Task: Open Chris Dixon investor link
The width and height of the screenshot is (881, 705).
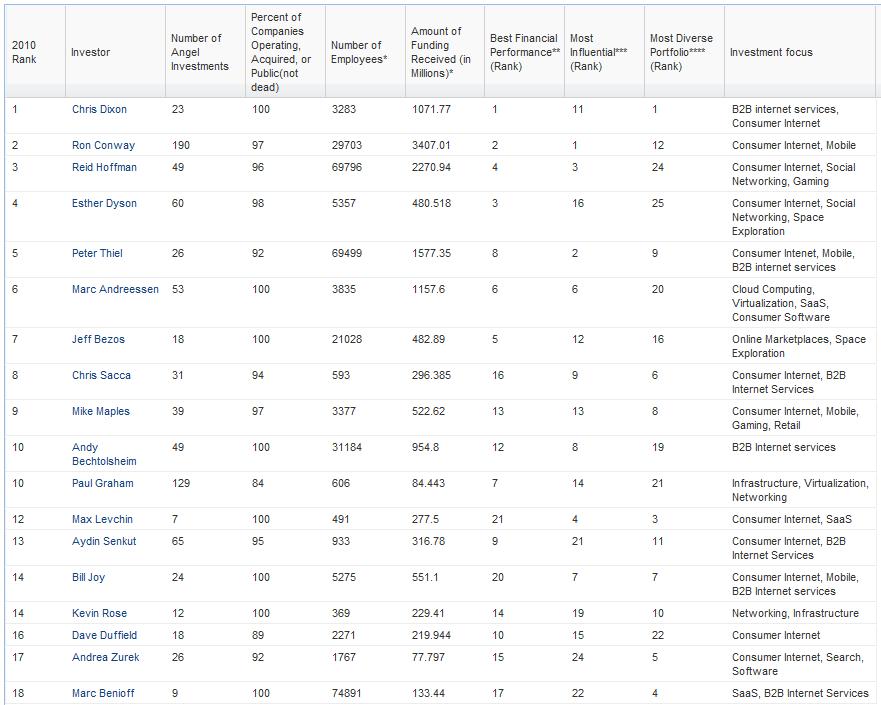Action: point(99,110)
